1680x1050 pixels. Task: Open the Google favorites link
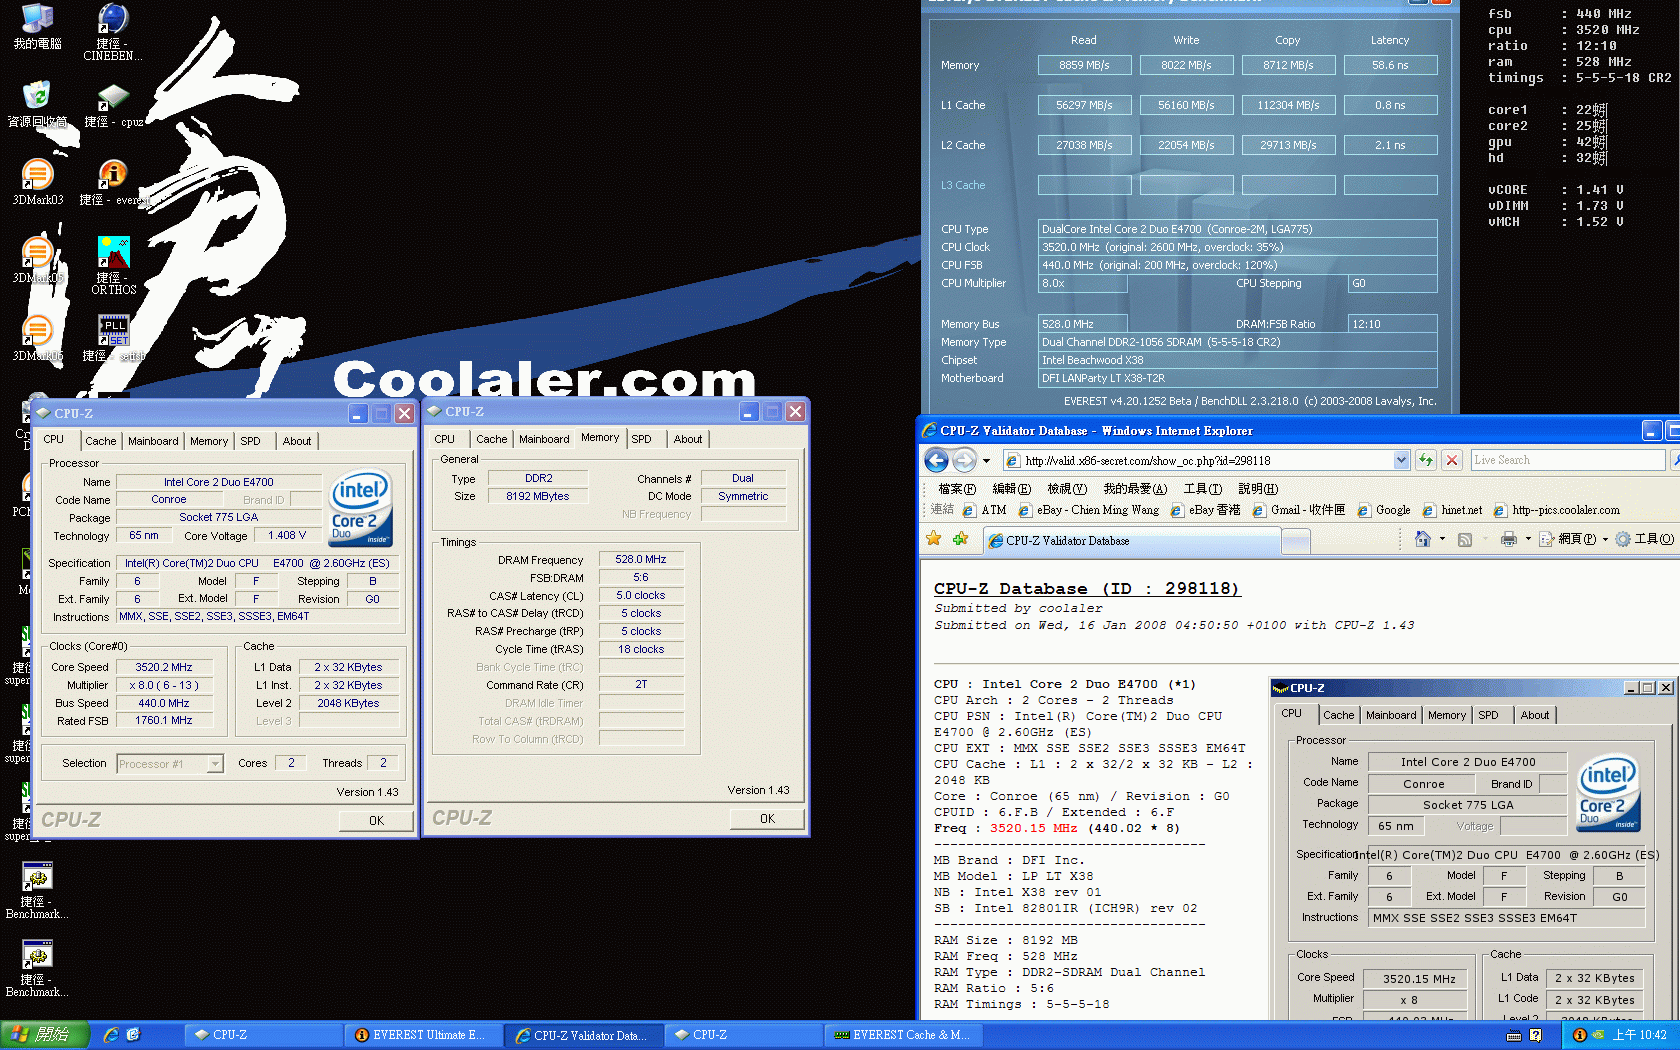1383,510
